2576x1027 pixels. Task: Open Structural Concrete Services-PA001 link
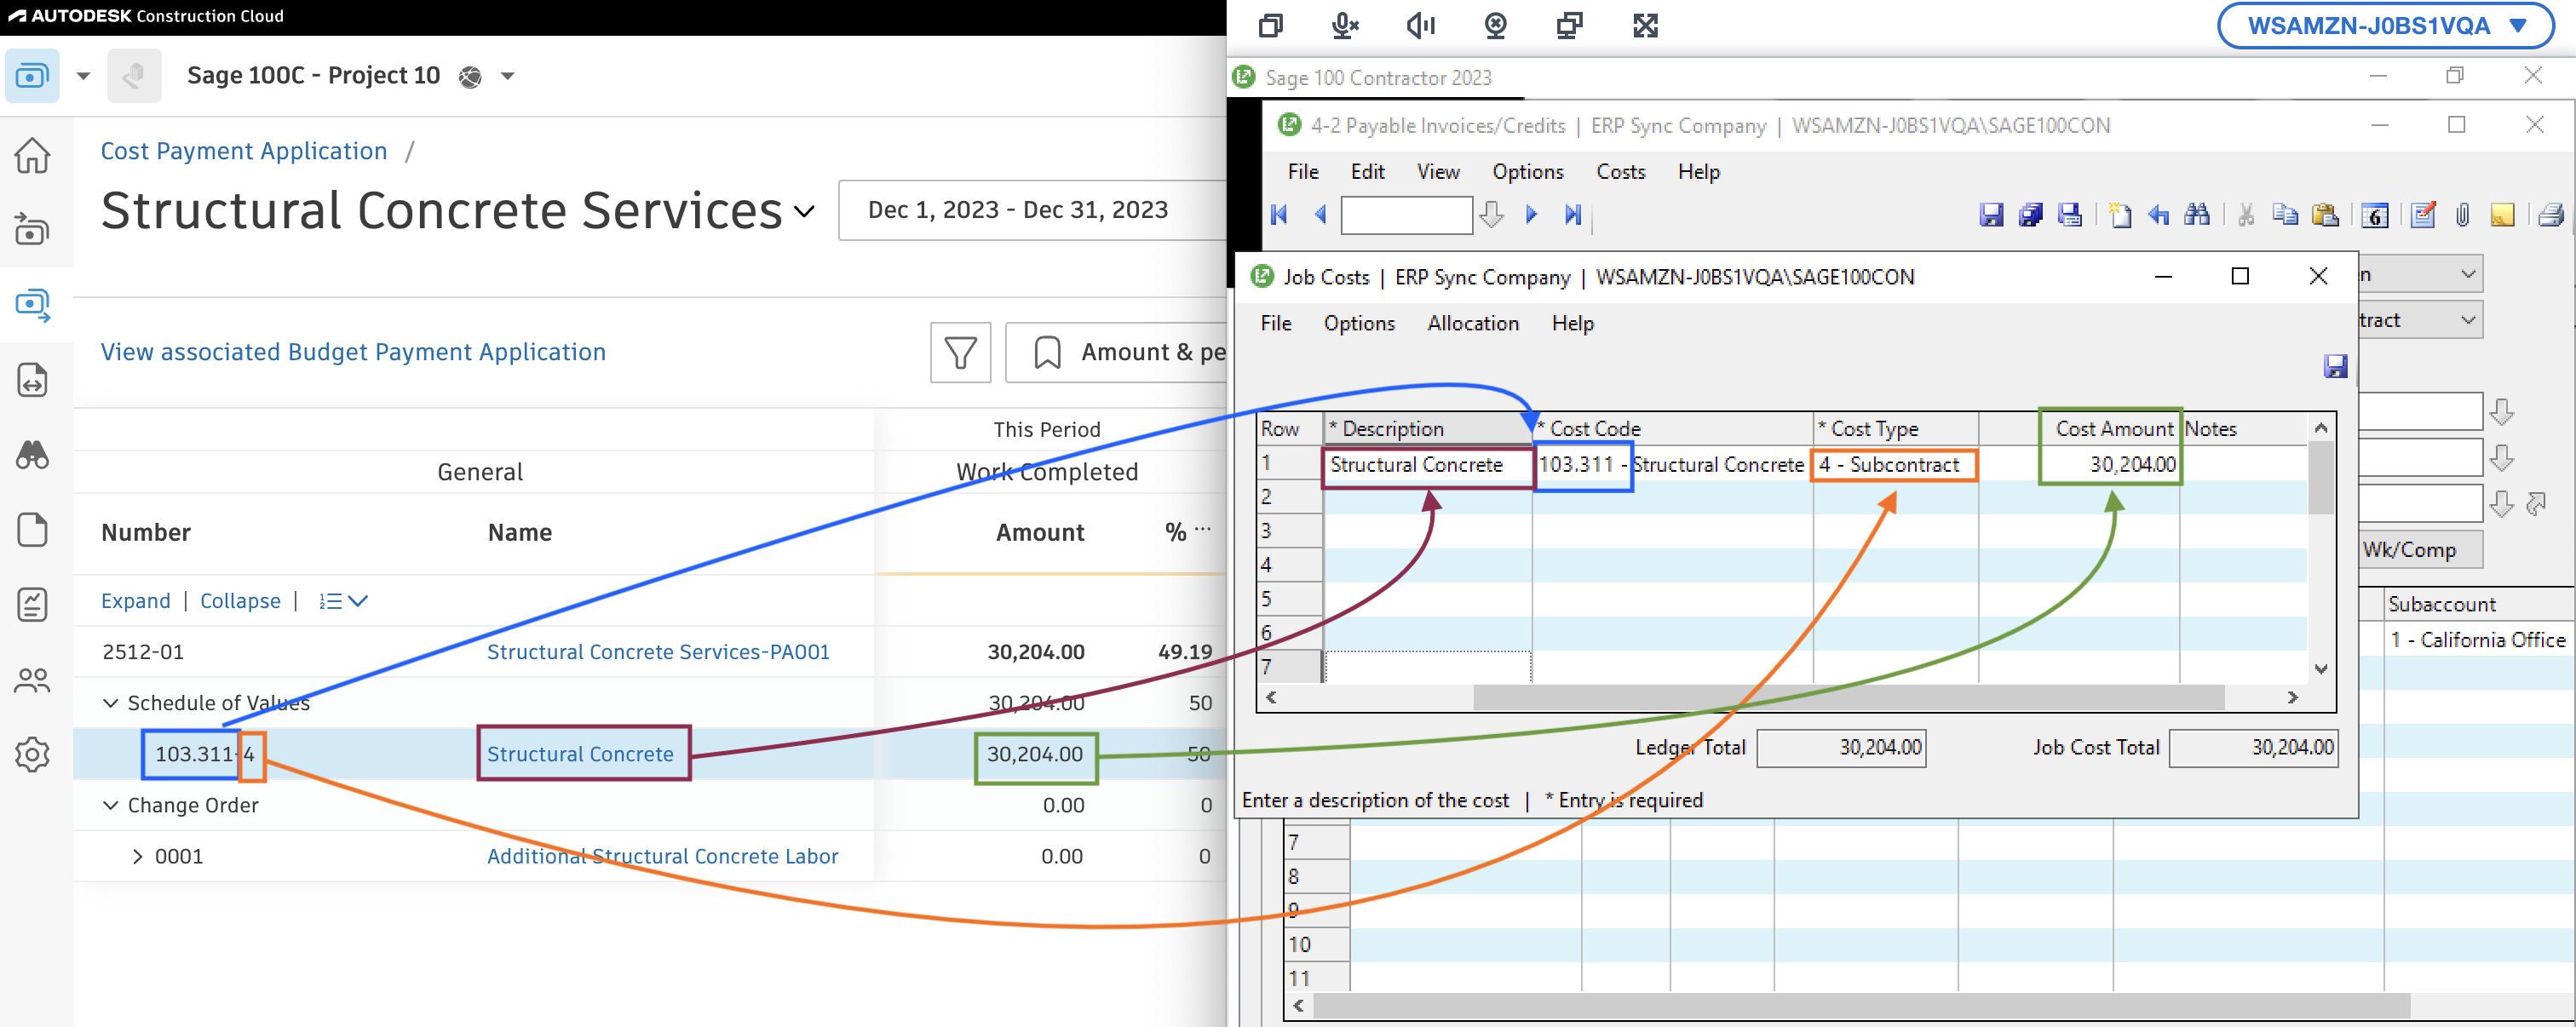pyautogui.click(x=658, y=652)
